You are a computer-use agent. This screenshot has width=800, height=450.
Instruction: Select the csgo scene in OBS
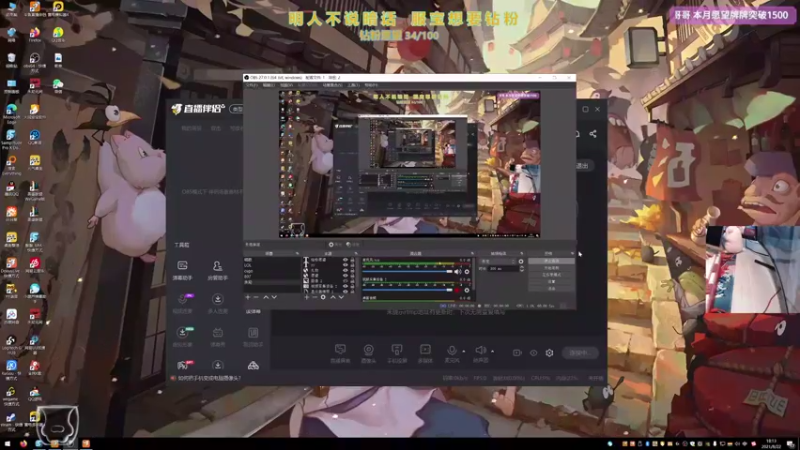pyautogui.click(x=271, y=271)
